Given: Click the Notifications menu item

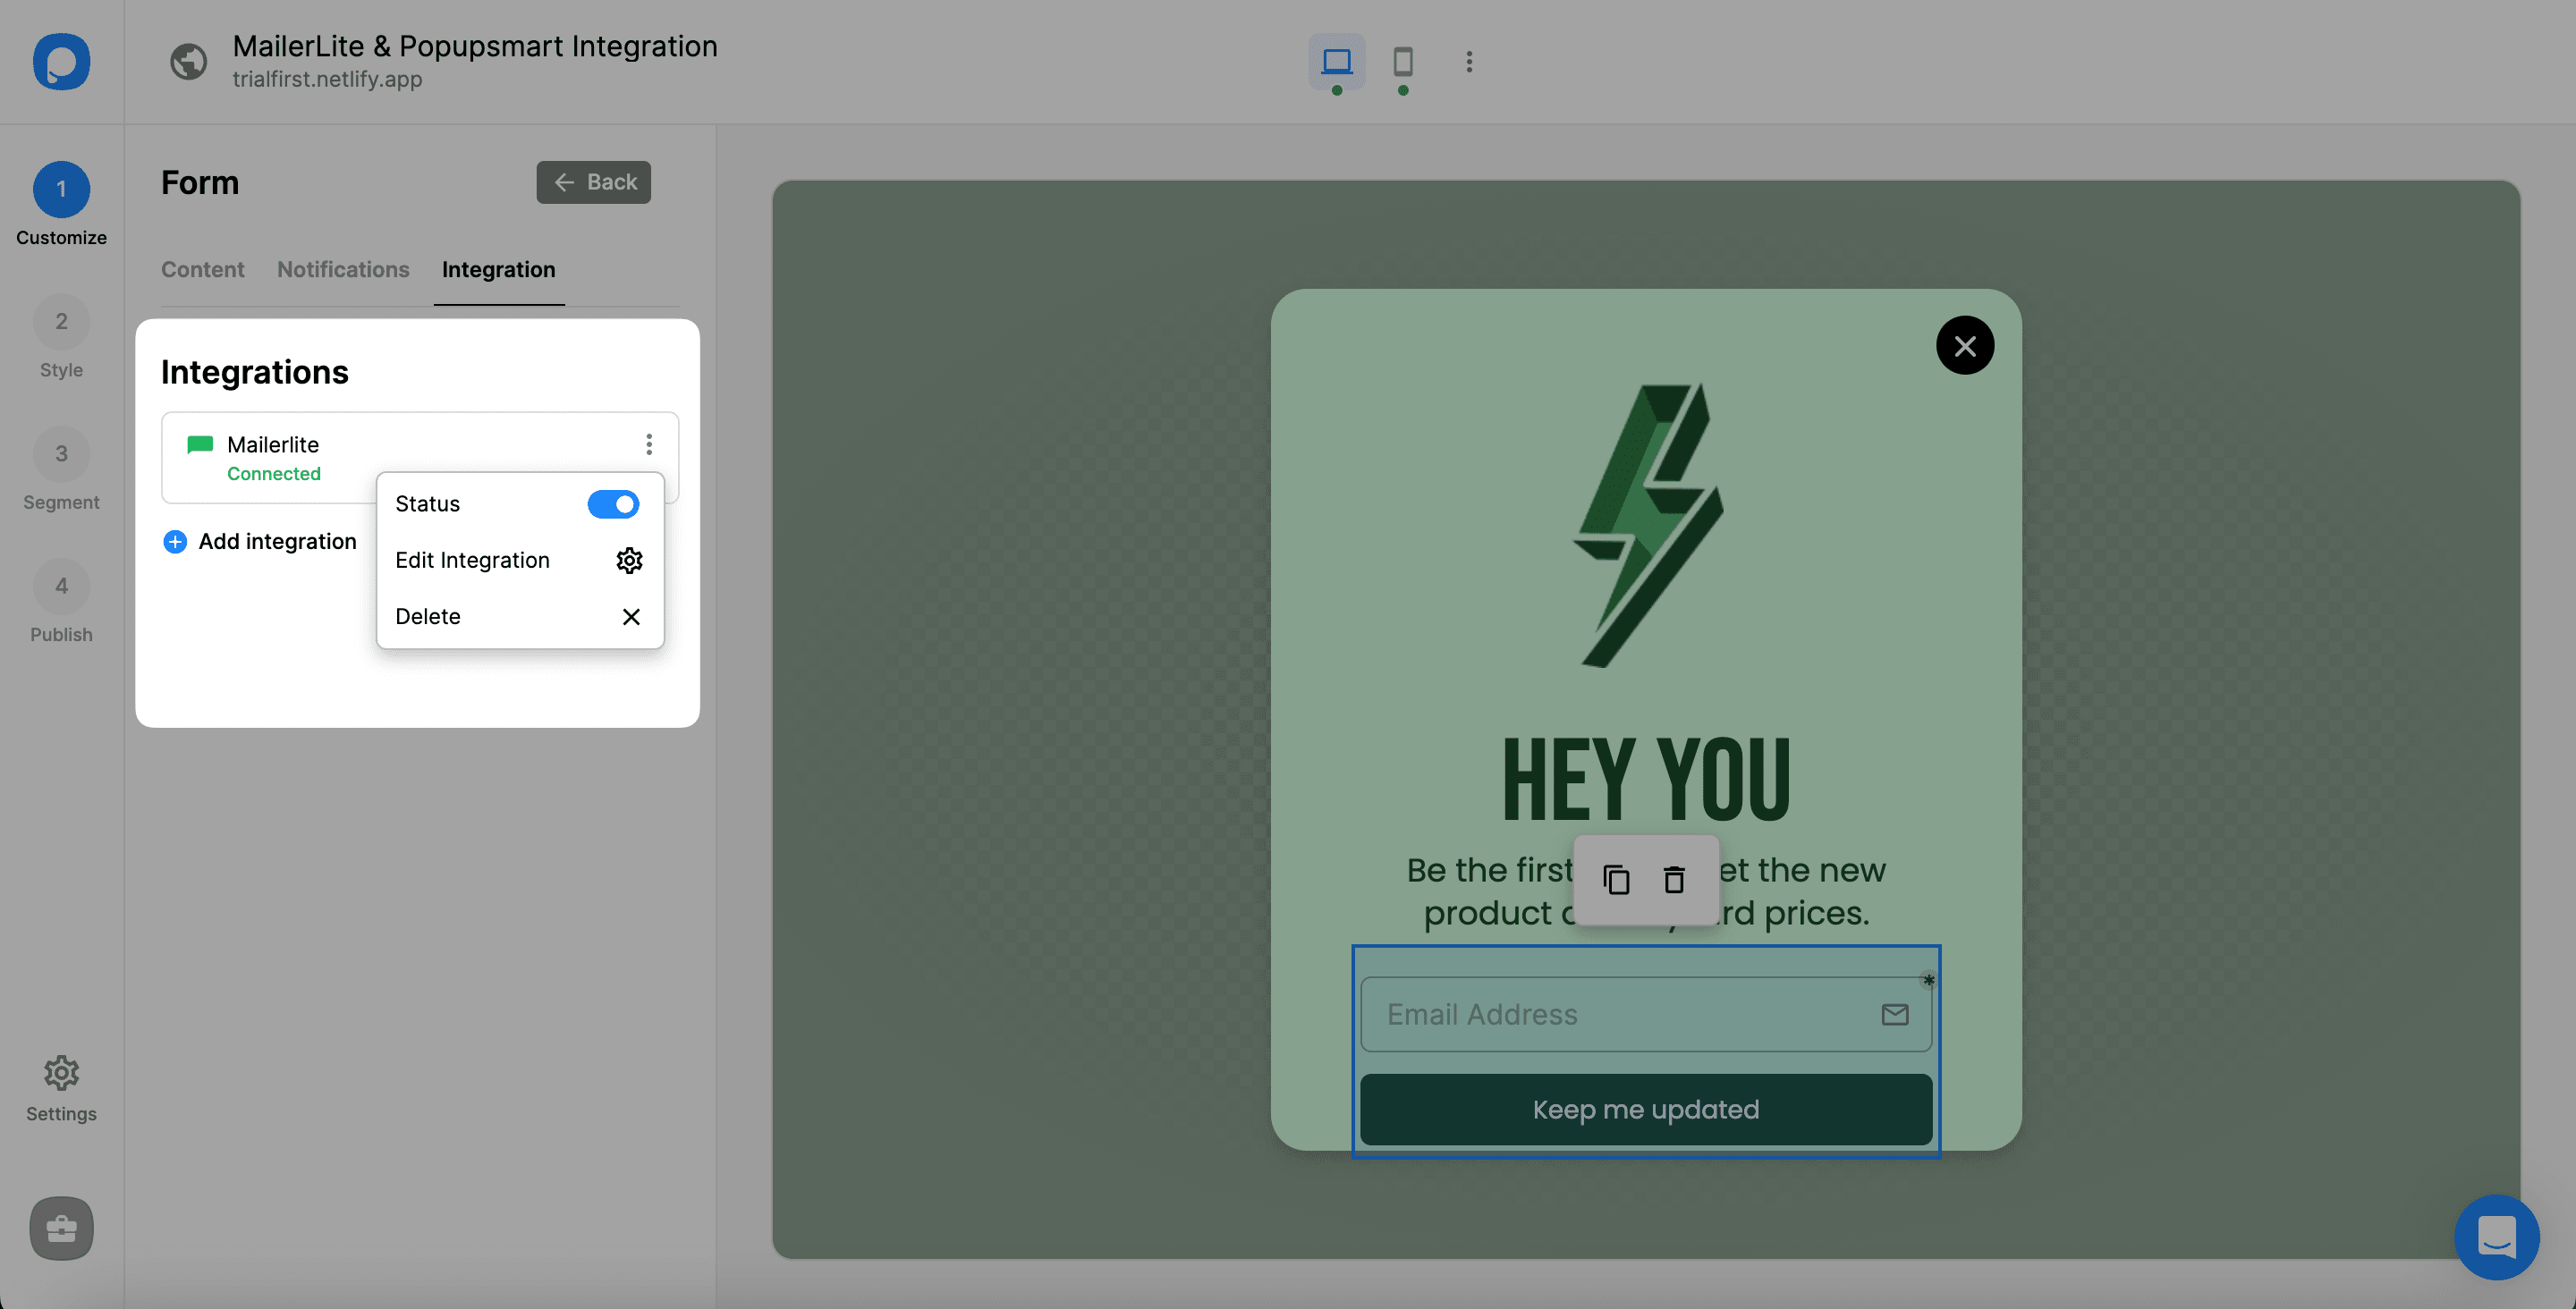Looking at the screenshot, I should 343,267.
